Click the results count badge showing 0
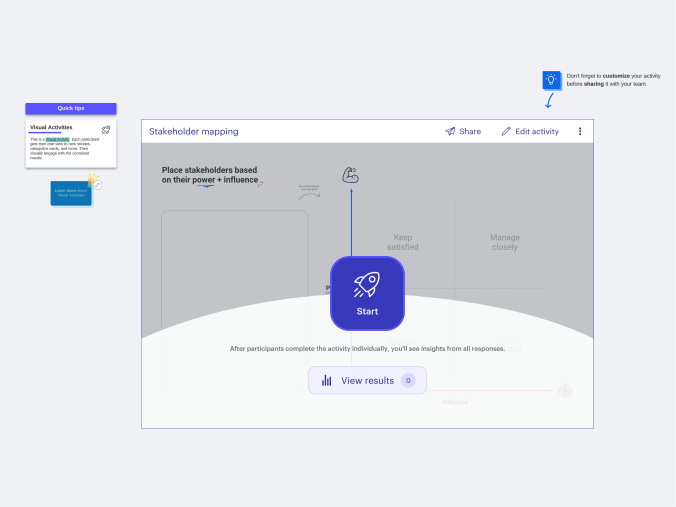Image resolution: width=676 pixels, height=507 pixels. (x=408, y=380)
